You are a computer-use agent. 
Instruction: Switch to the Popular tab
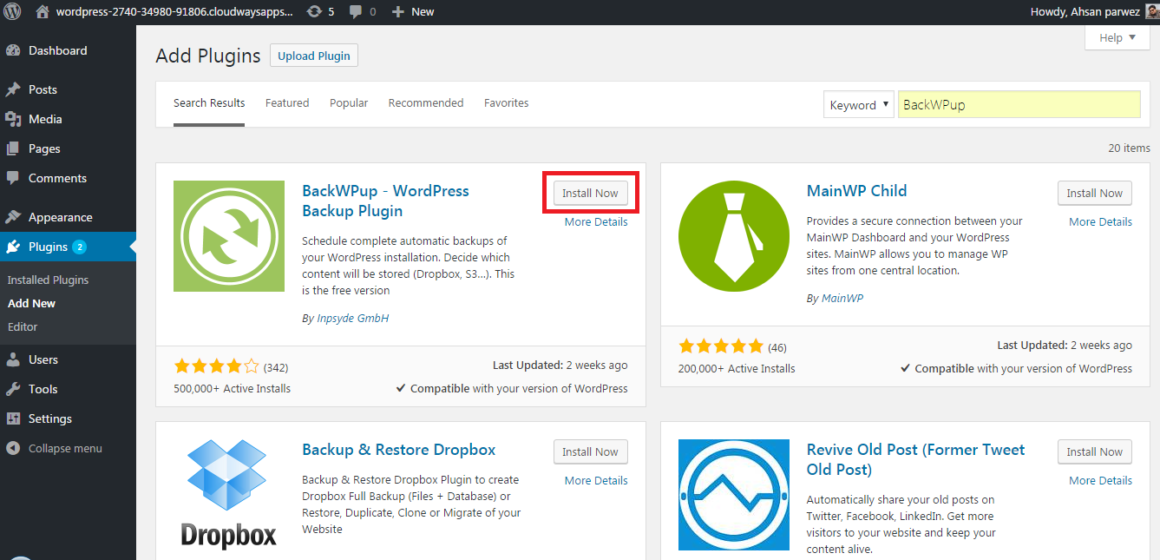coord(348,104)
